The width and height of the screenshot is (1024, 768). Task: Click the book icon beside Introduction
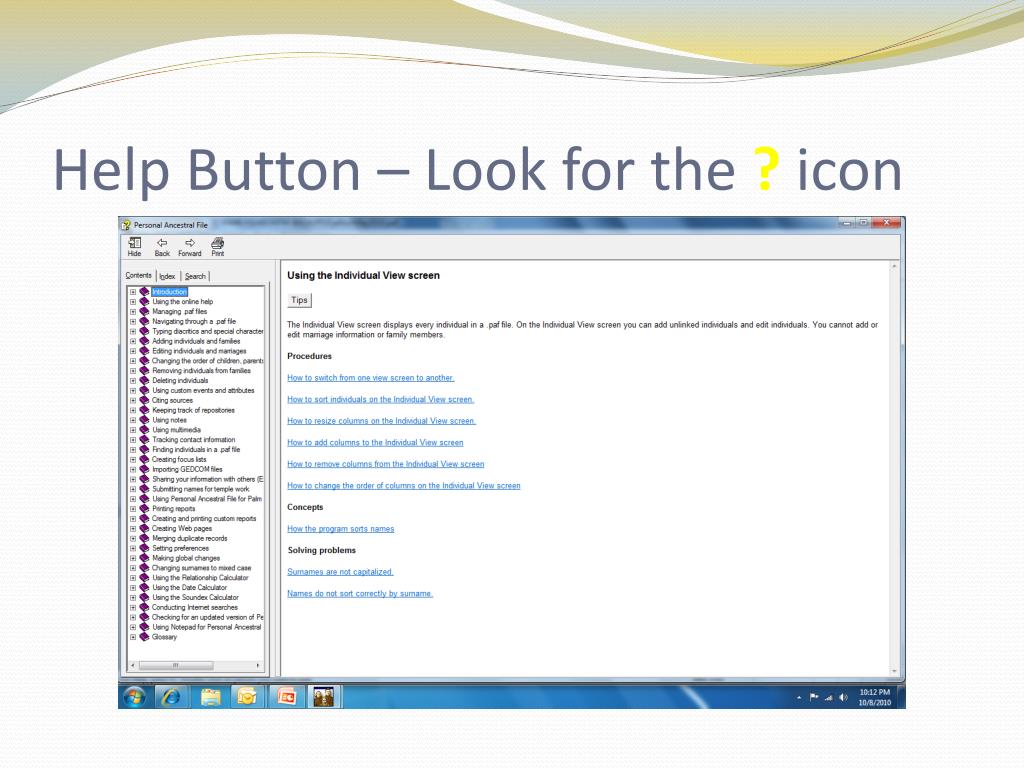coord(144,292)
